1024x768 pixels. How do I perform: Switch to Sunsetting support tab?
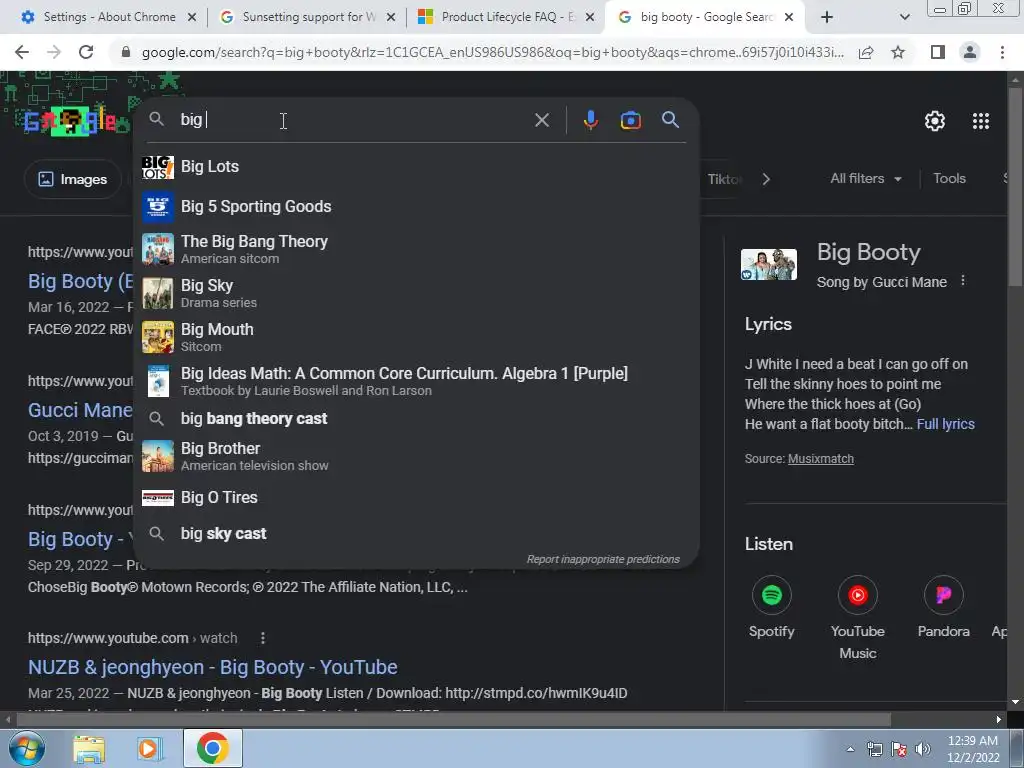pyautogui.click(x=307, y=17)
